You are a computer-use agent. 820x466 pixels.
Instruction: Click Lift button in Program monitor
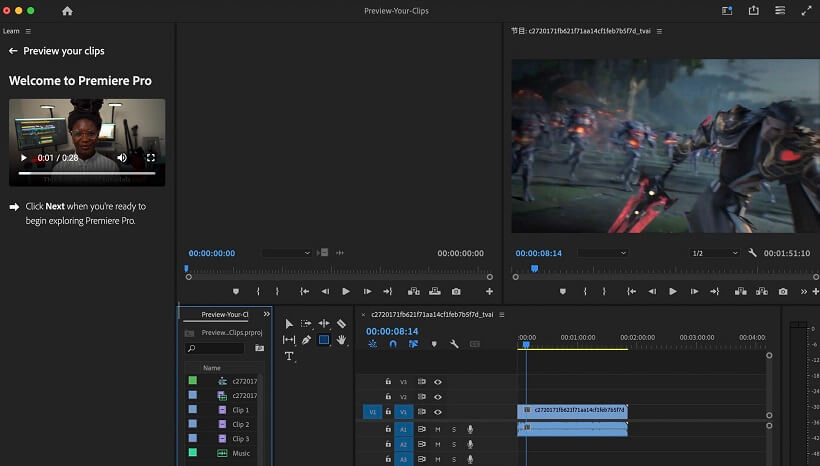click(741, 291)
